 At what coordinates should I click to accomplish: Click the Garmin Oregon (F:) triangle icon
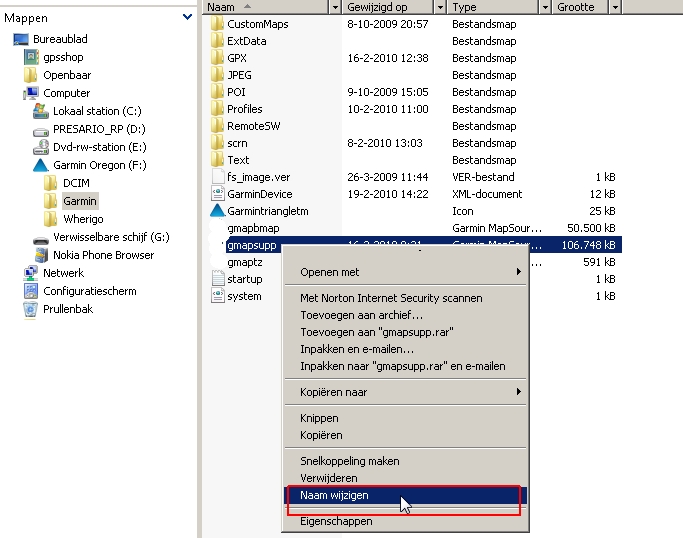point(41,166)
